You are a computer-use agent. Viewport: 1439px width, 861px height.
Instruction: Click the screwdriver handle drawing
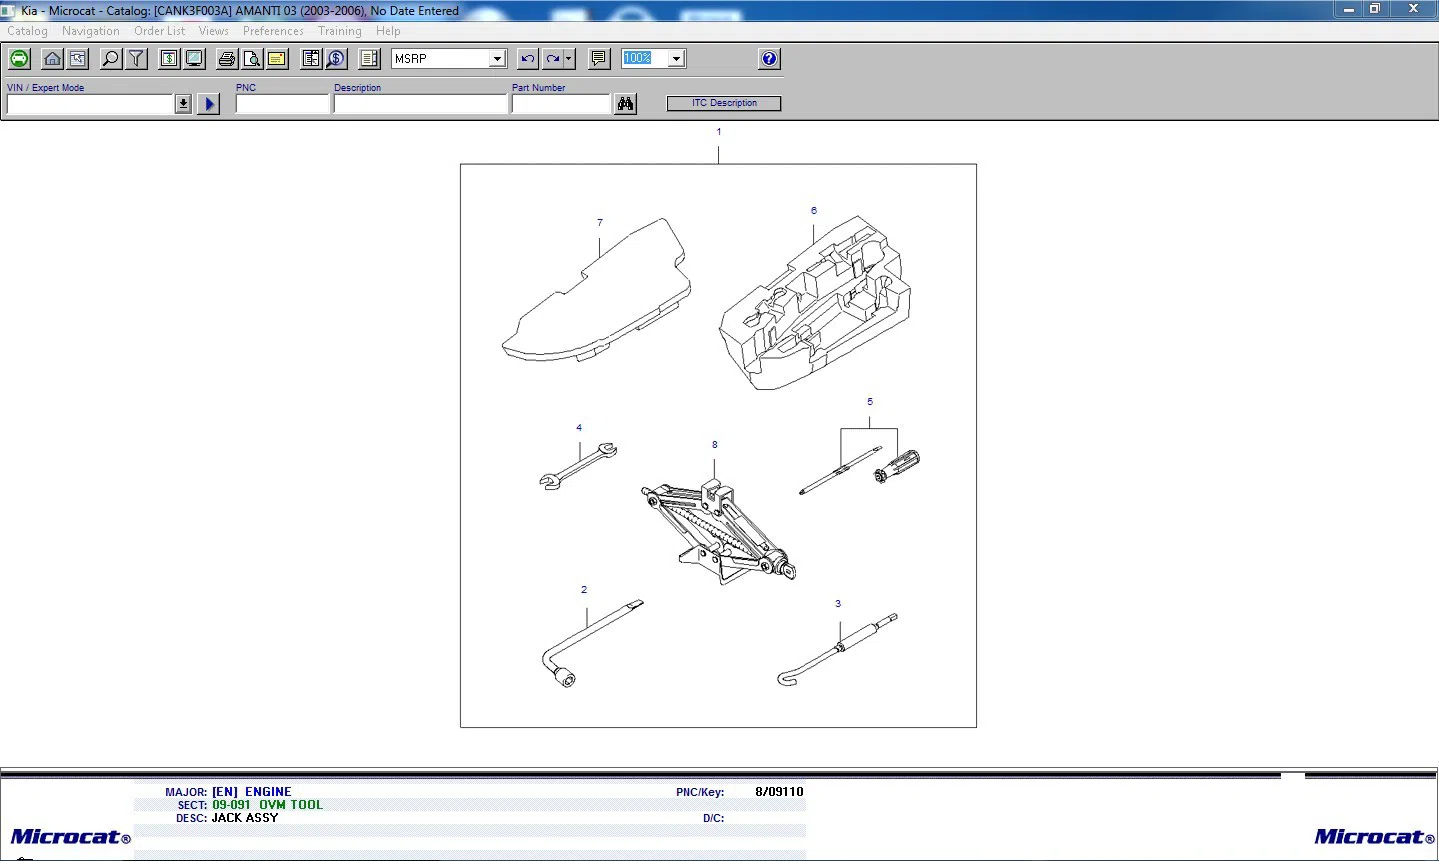(x=897, y=467)
